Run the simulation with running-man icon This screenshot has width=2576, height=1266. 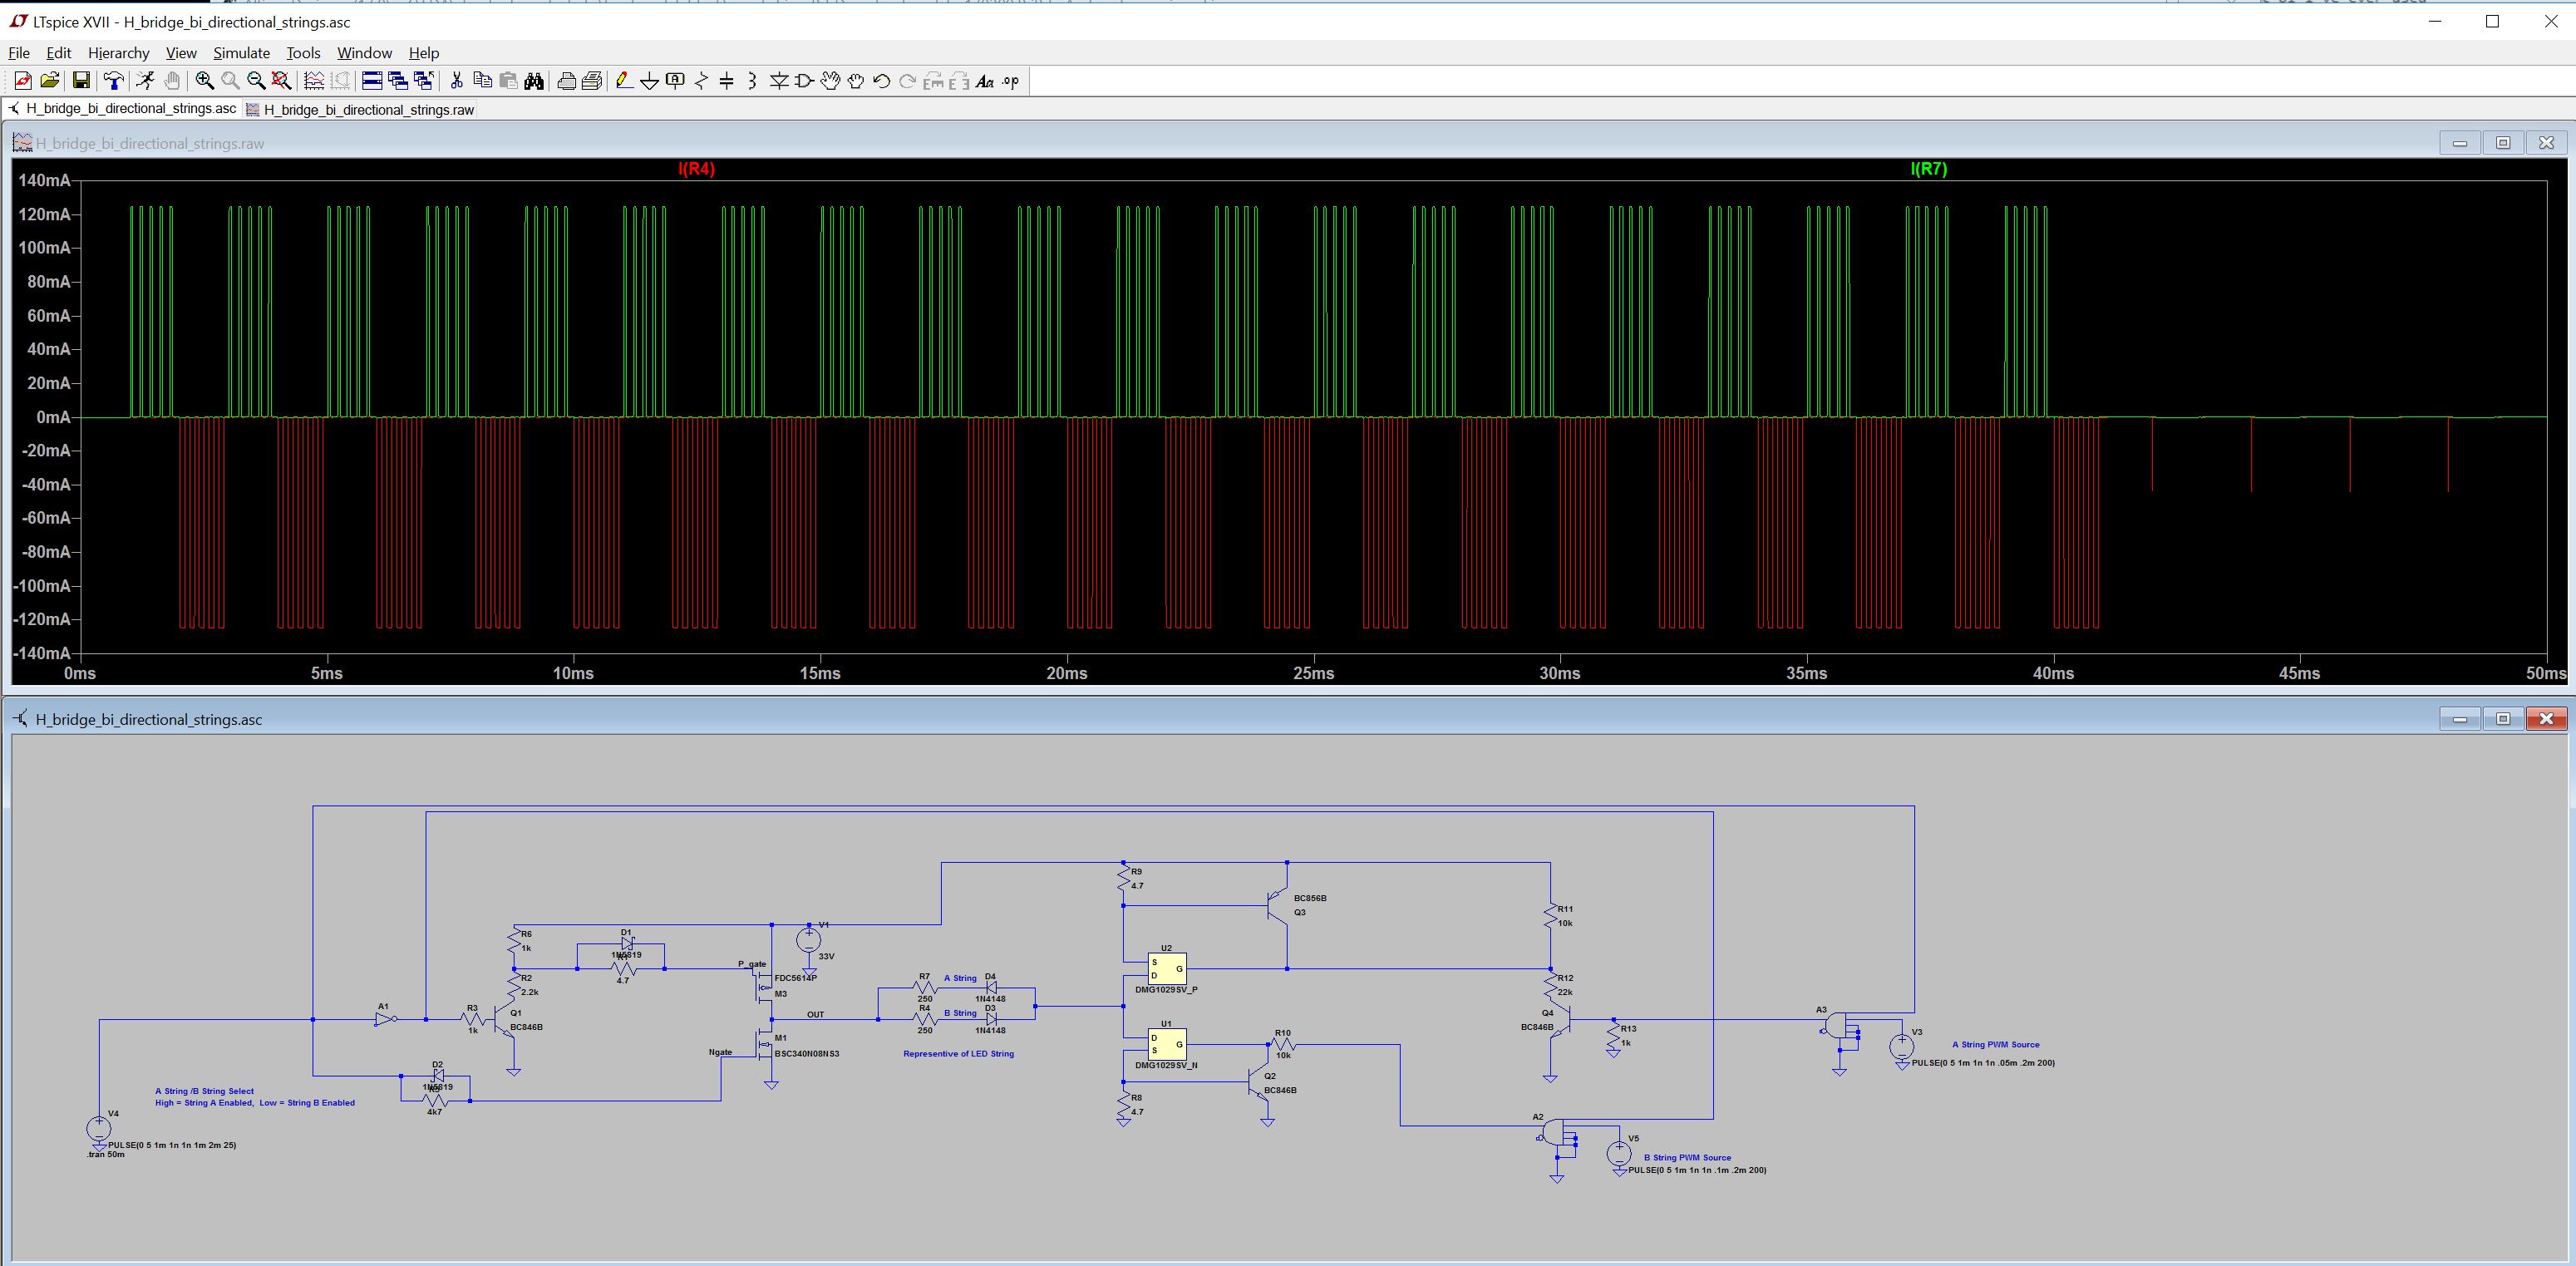pyautogui.click(x=146, y=81)
